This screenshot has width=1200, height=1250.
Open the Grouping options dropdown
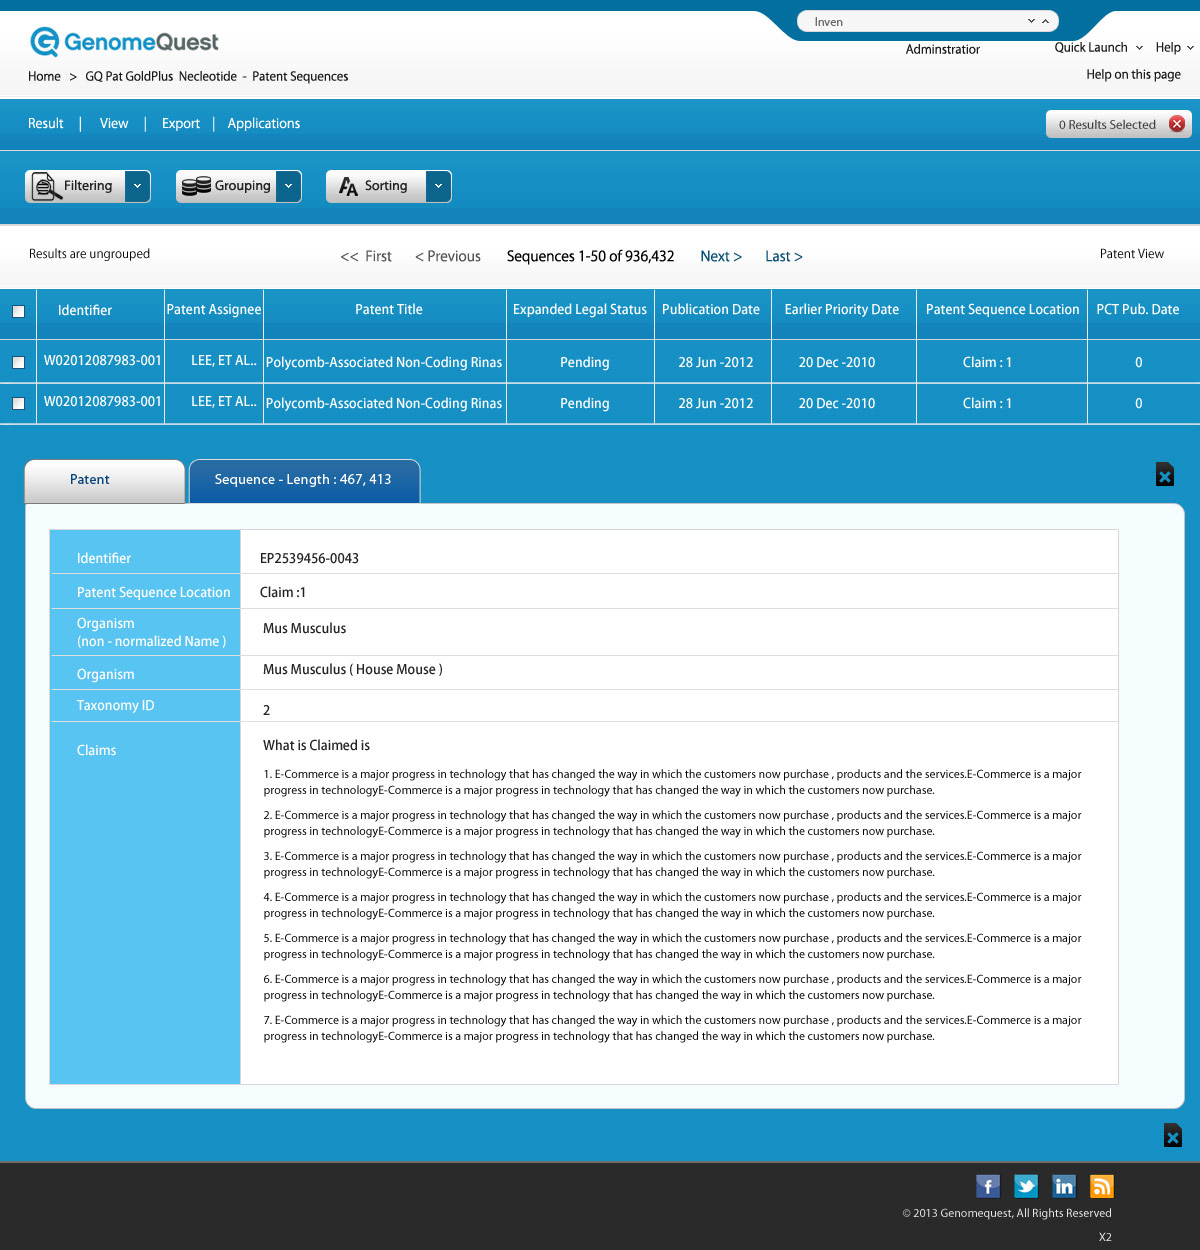(x=288, y=186)
